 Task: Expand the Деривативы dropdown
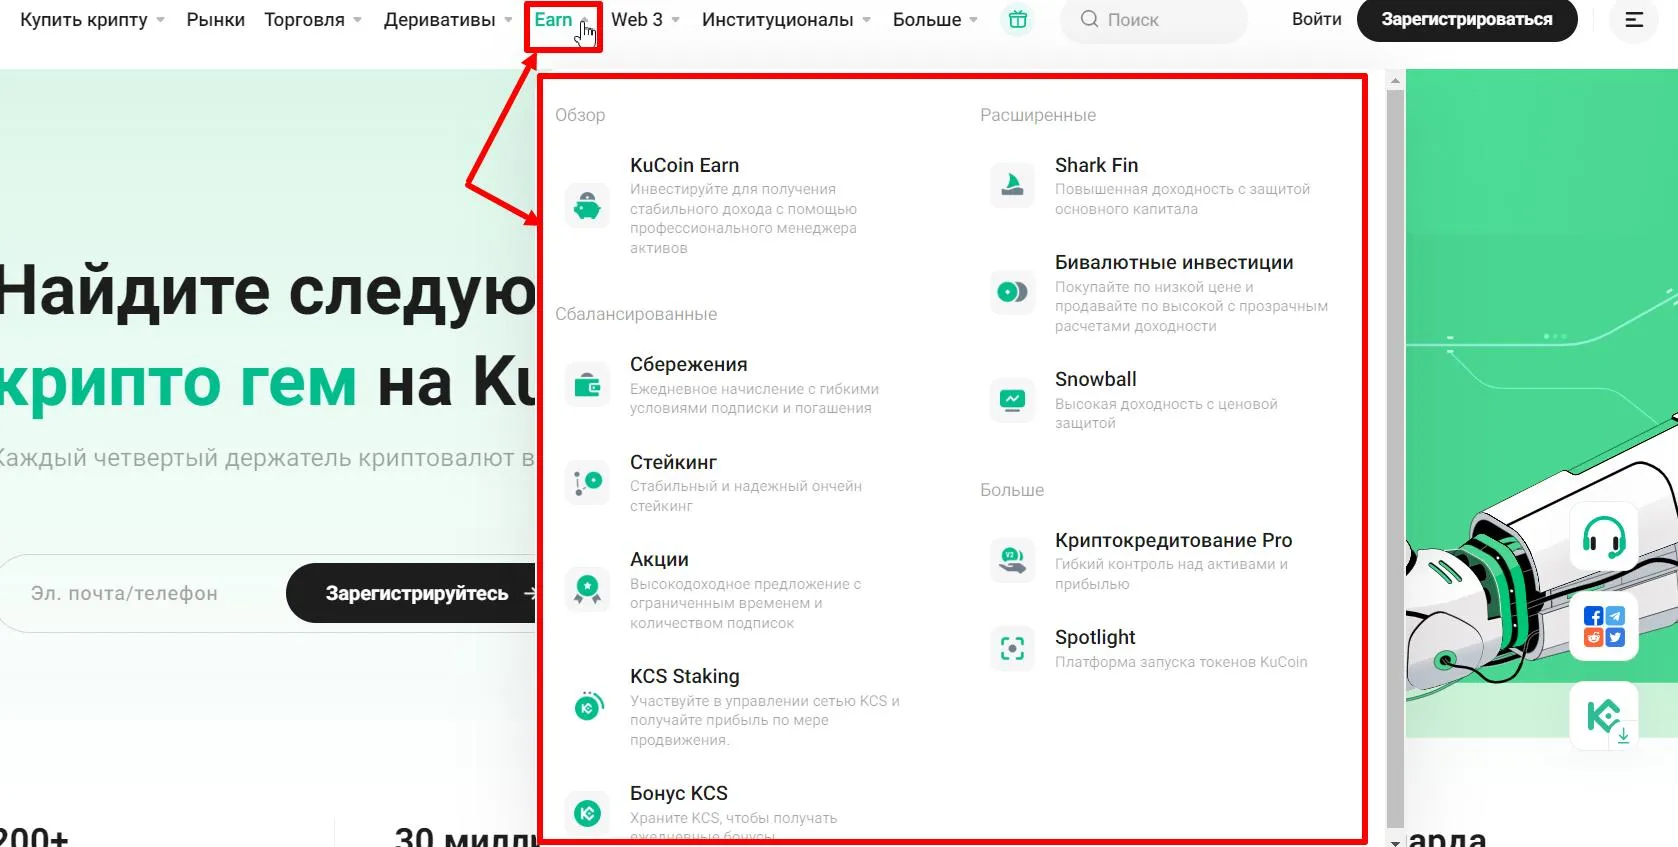click(x=448, y=20)
